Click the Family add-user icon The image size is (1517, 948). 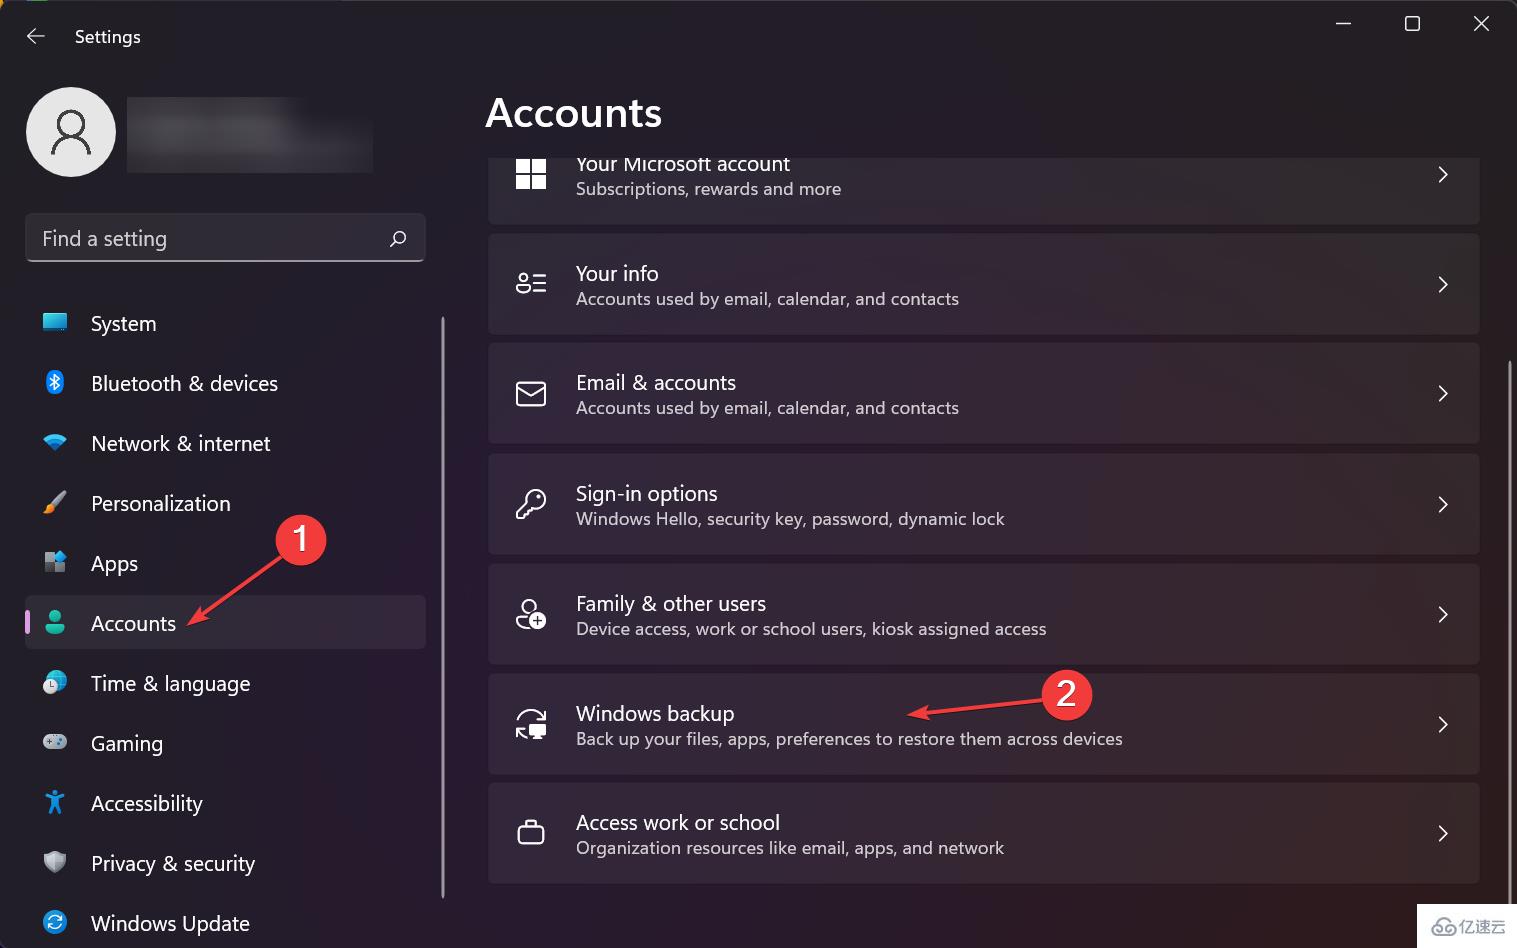[x=531, y=614]
